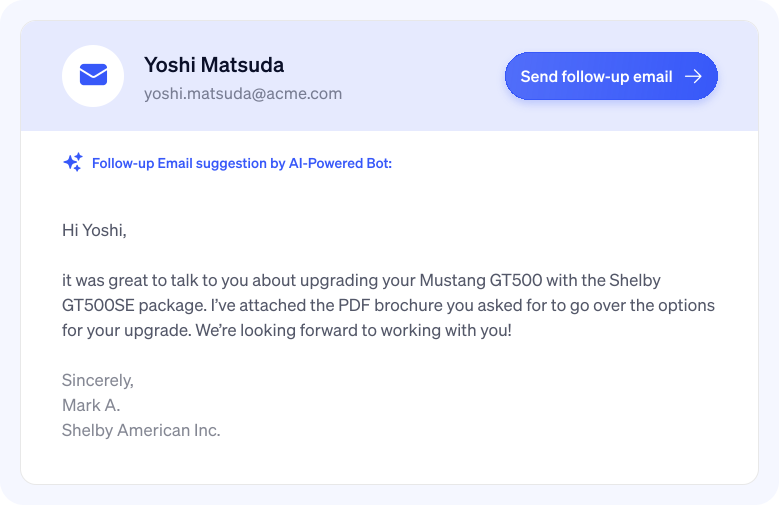This screenshot has width=779, height=505.
Task: Click the AI sparkle stars icon
Action: point(73,163)
